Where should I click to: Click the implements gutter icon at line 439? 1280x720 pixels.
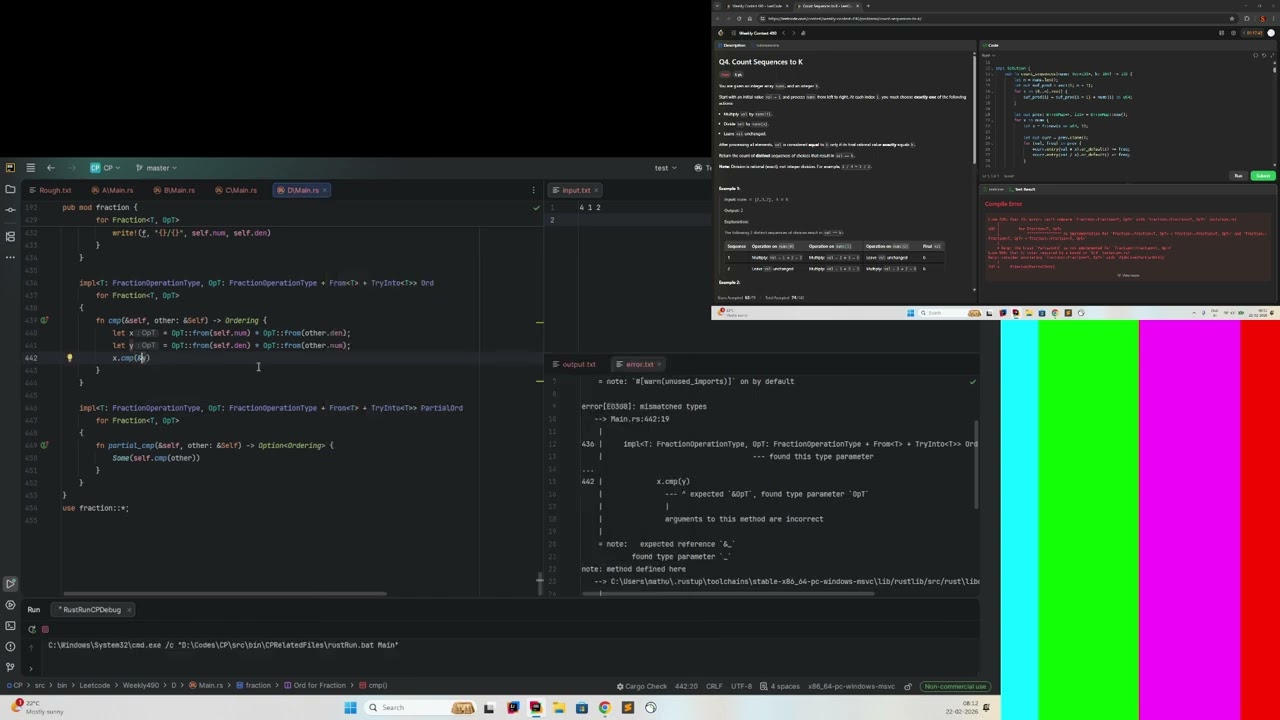pos(44,320)
